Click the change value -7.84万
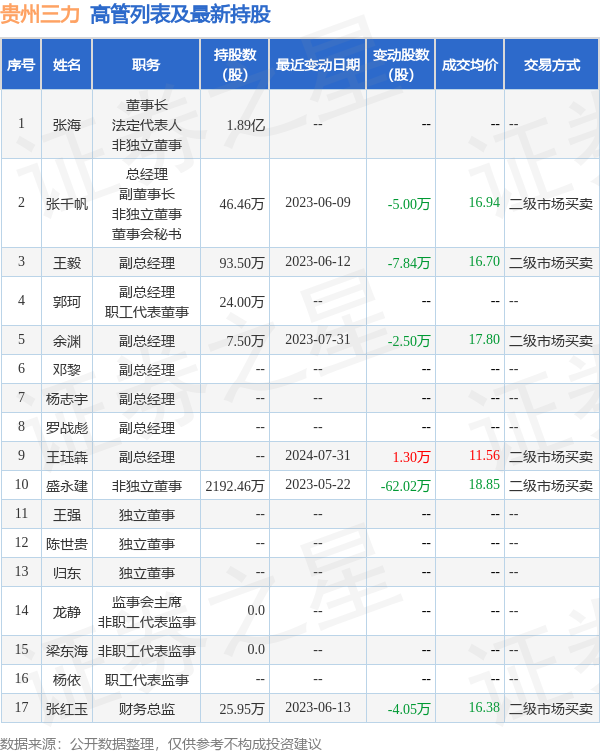Viewport: 600px width, 753px height. click(409, 263)
